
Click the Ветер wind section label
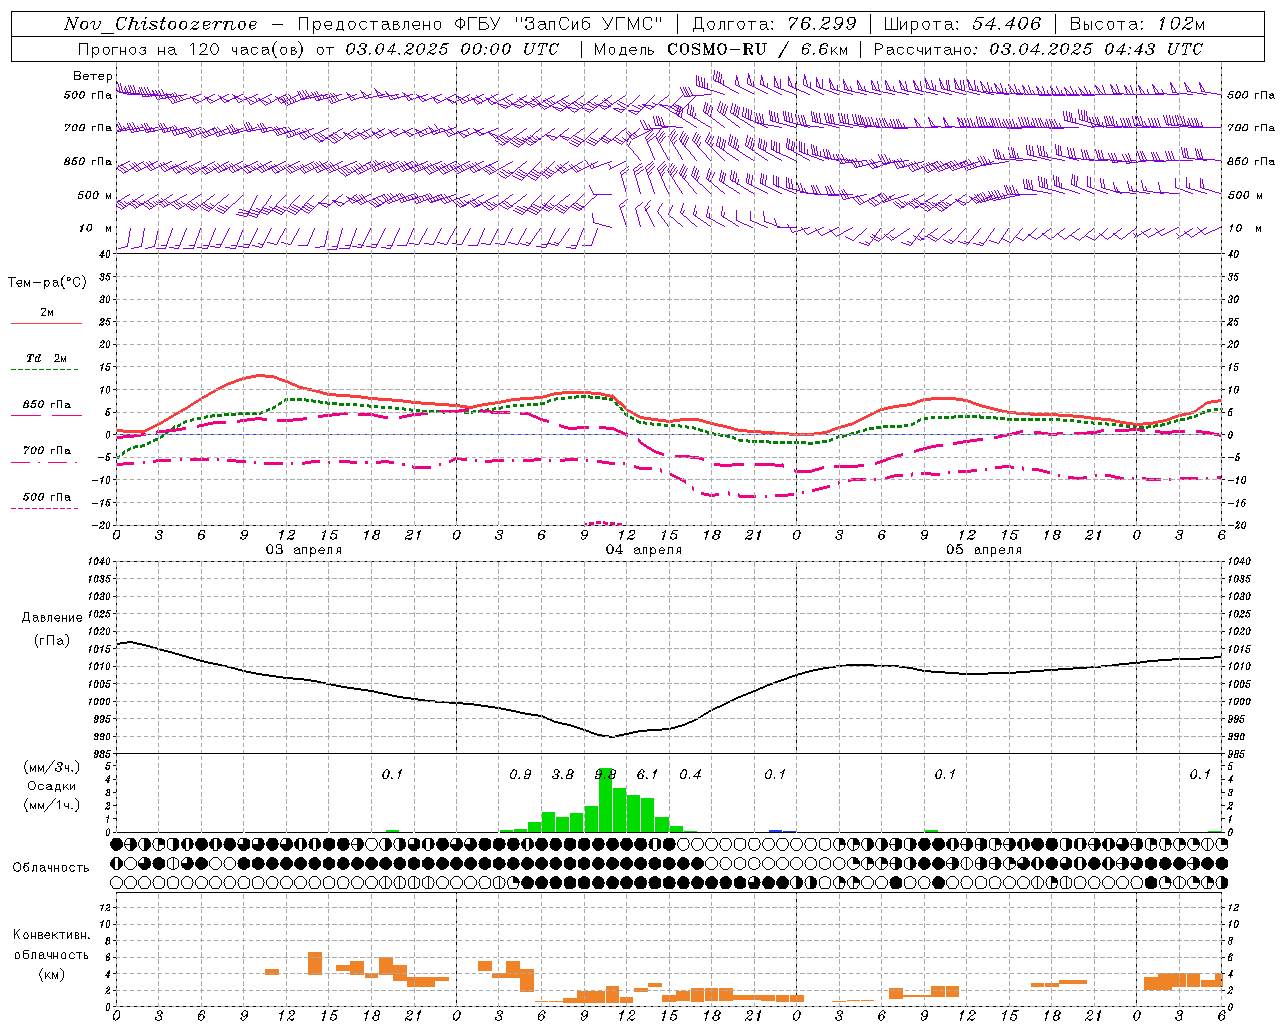click(x=92, y=76)
